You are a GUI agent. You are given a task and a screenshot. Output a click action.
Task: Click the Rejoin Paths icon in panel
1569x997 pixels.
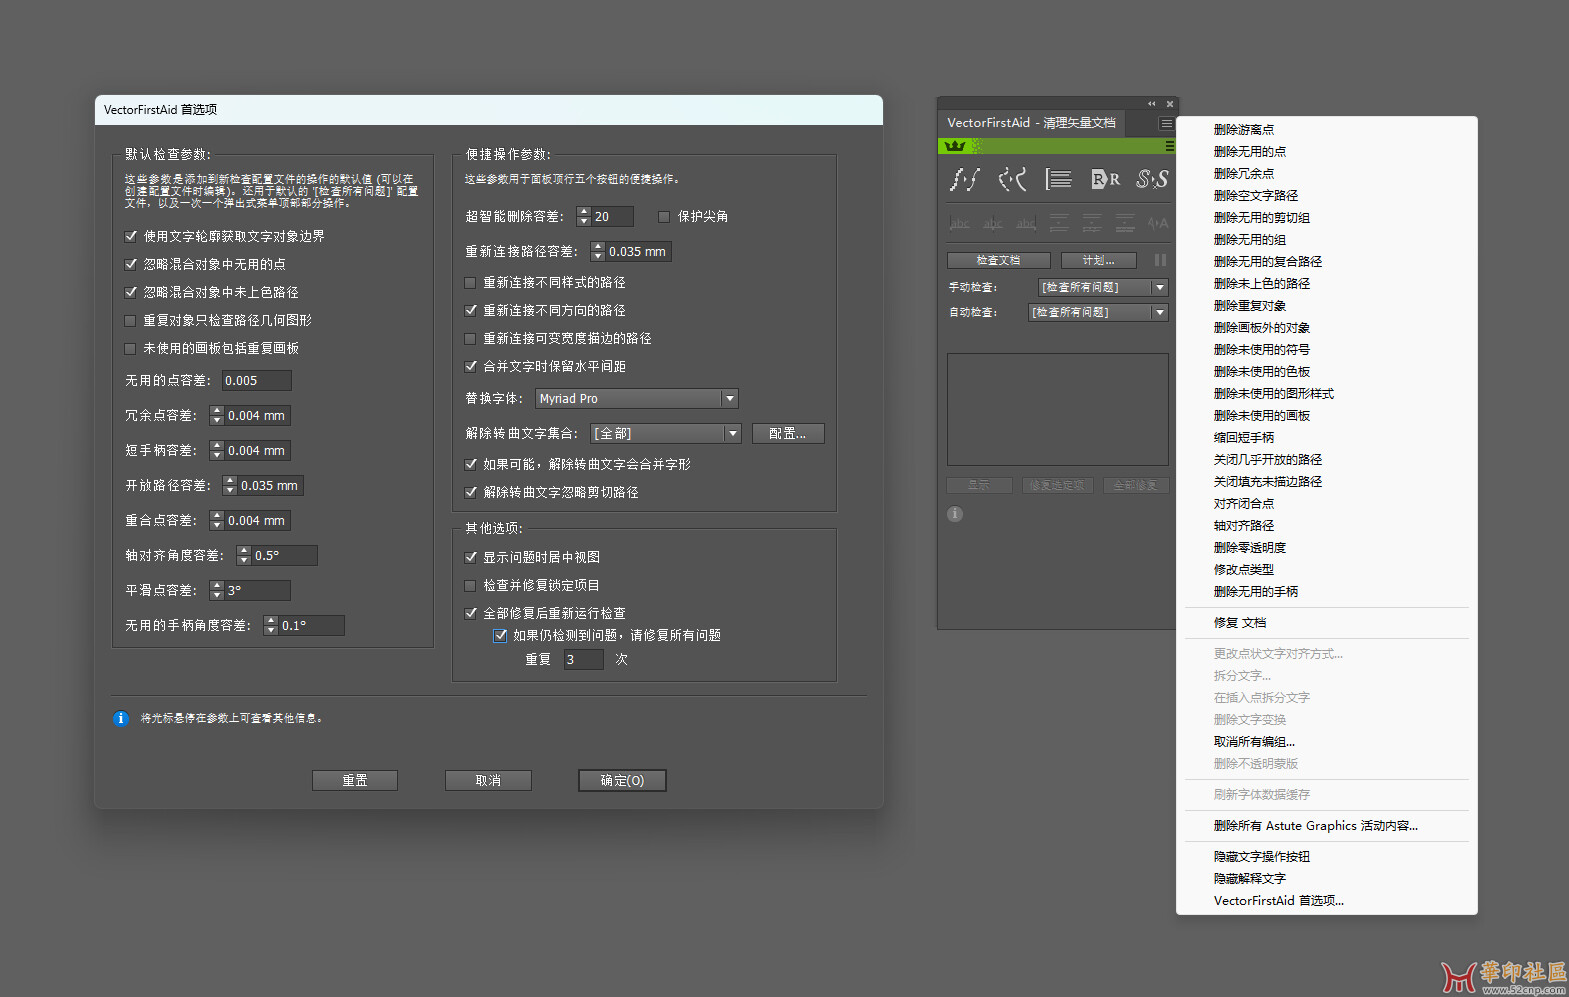(1012, 179)
